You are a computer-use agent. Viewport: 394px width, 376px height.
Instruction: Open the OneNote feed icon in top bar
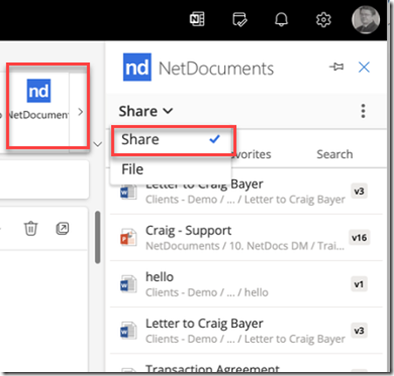[x=197, y=19]
